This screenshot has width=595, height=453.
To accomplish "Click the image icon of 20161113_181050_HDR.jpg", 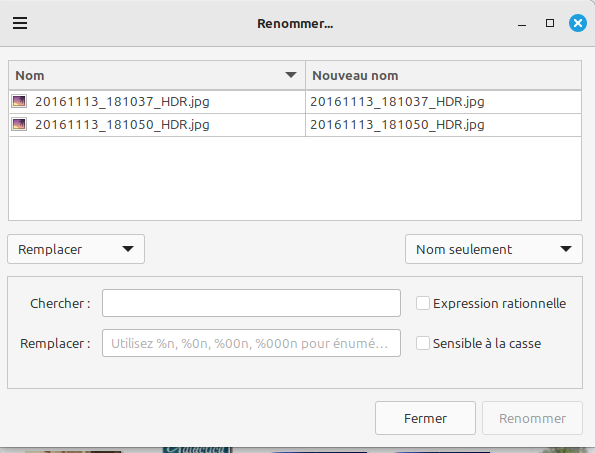I will (x=19, y=124).
